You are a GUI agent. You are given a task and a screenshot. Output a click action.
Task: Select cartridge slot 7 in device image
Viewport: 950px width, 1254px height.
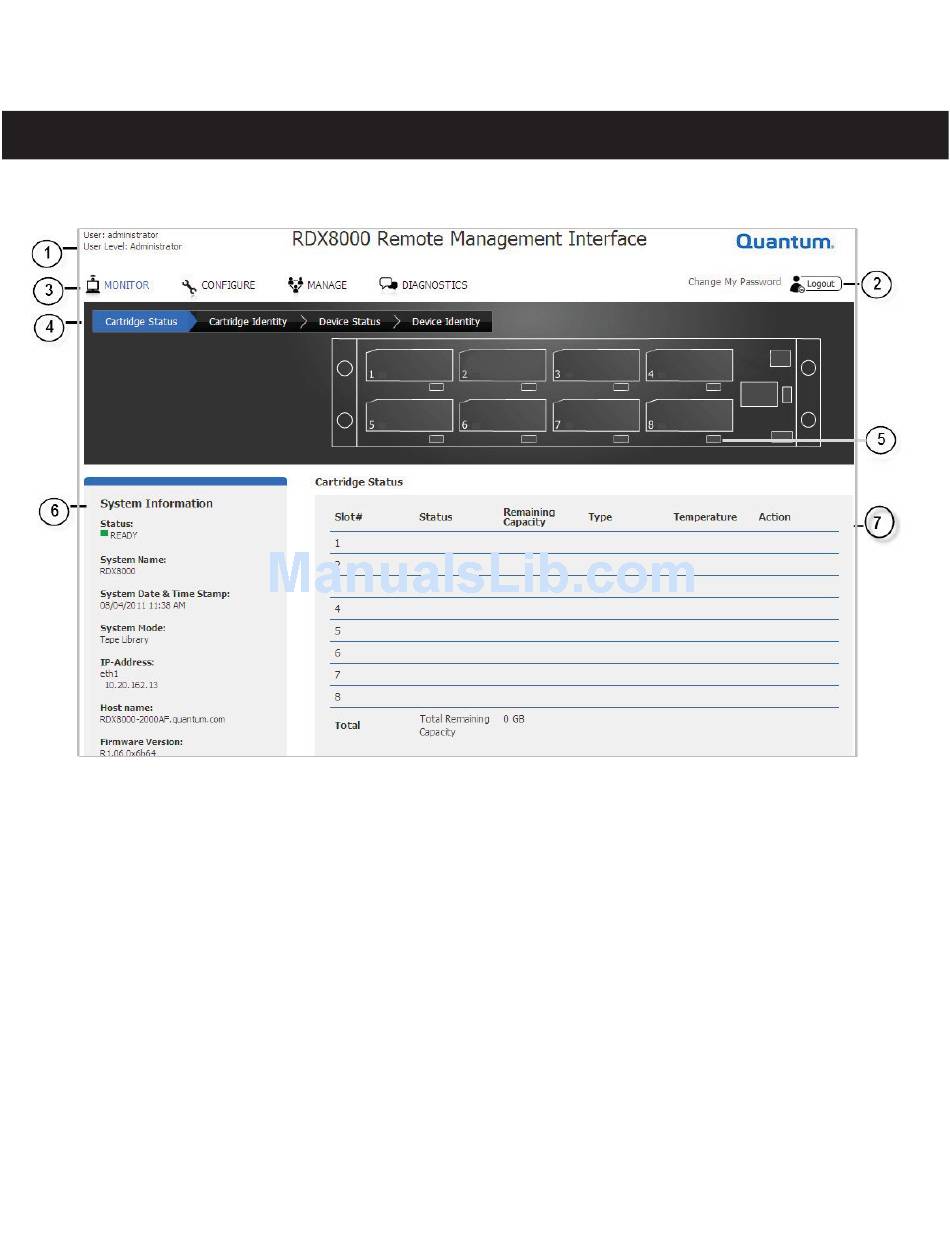[596, 415]
